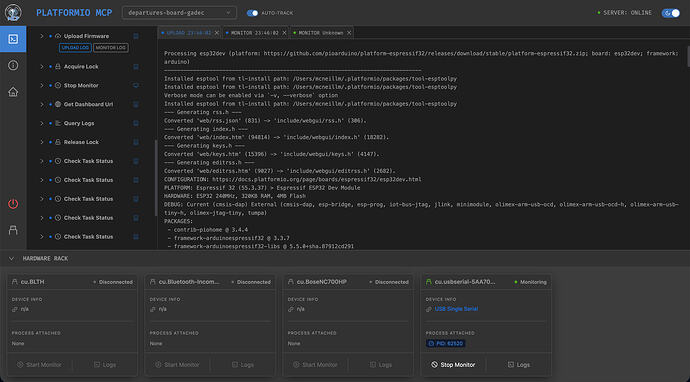Click the SERVER: ONLINE status text

click(x=628, y=13)
